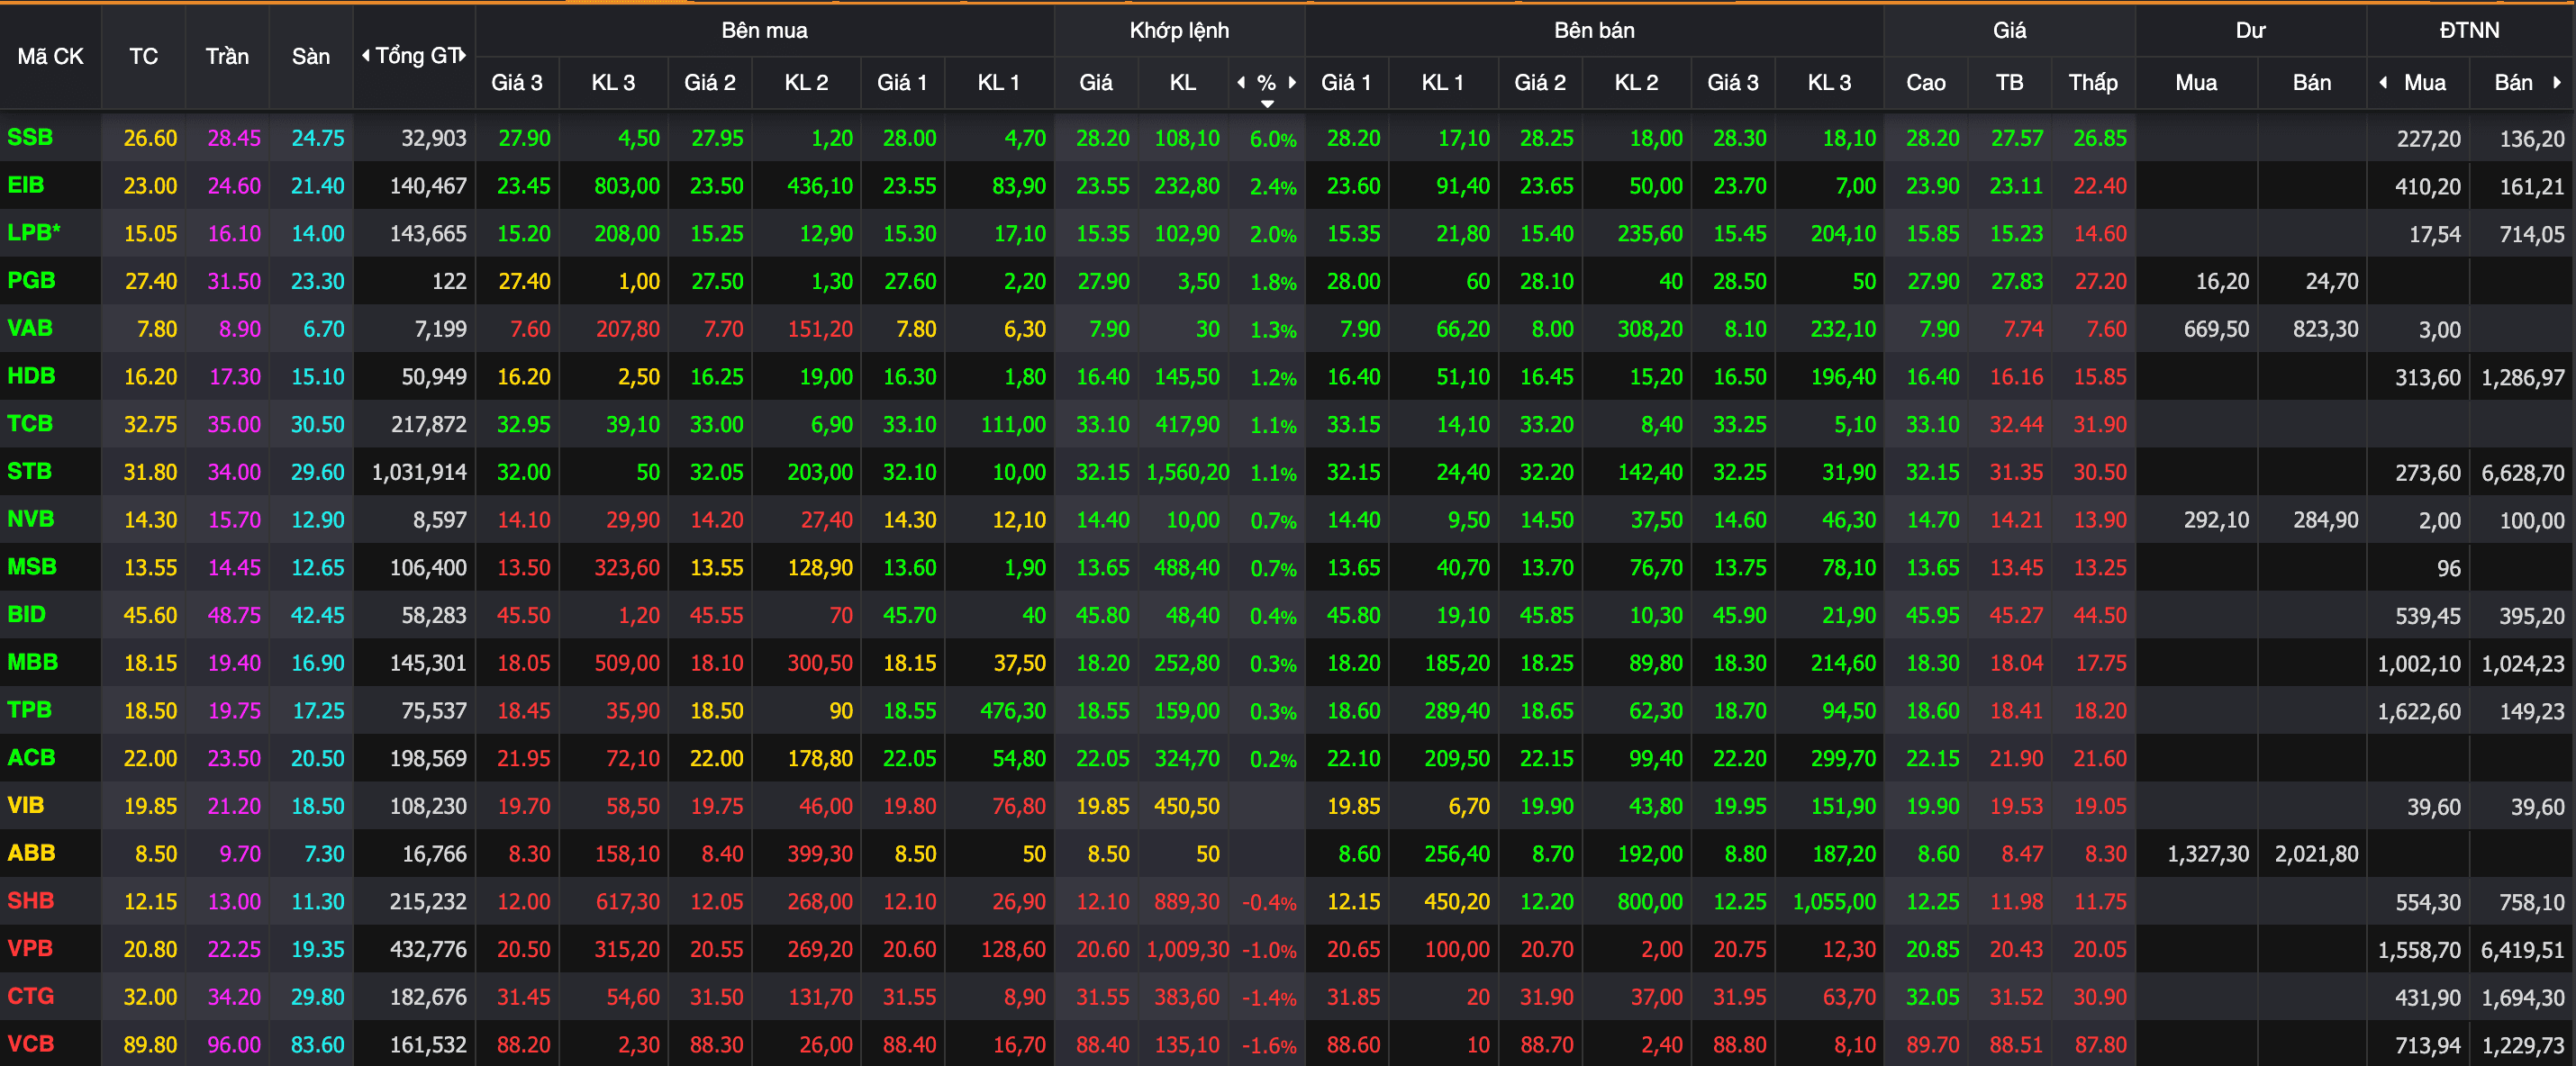
Task: Click the Khớp lệnh group header
Action: (1179, 30)
